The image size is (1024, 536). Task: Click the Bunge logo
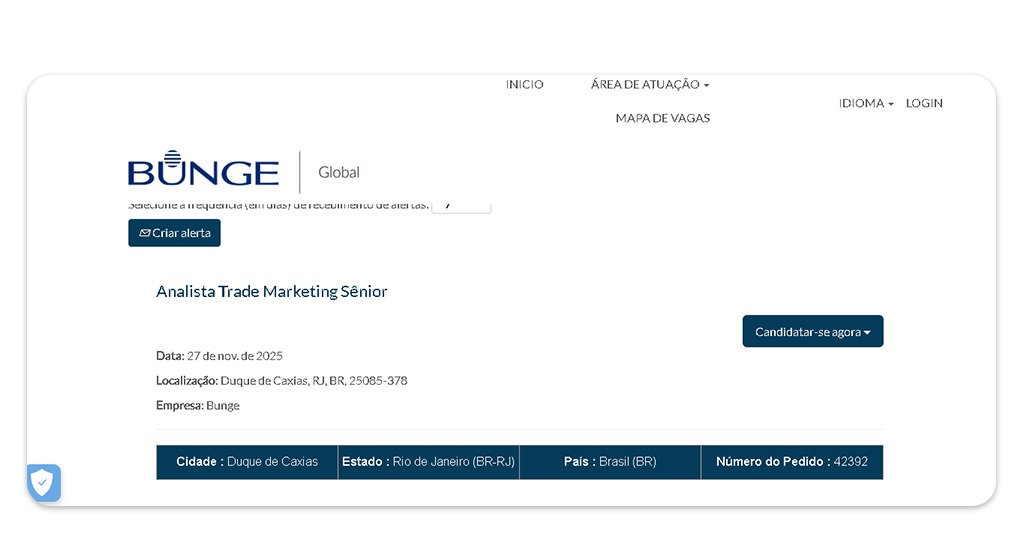coord(203,171)
